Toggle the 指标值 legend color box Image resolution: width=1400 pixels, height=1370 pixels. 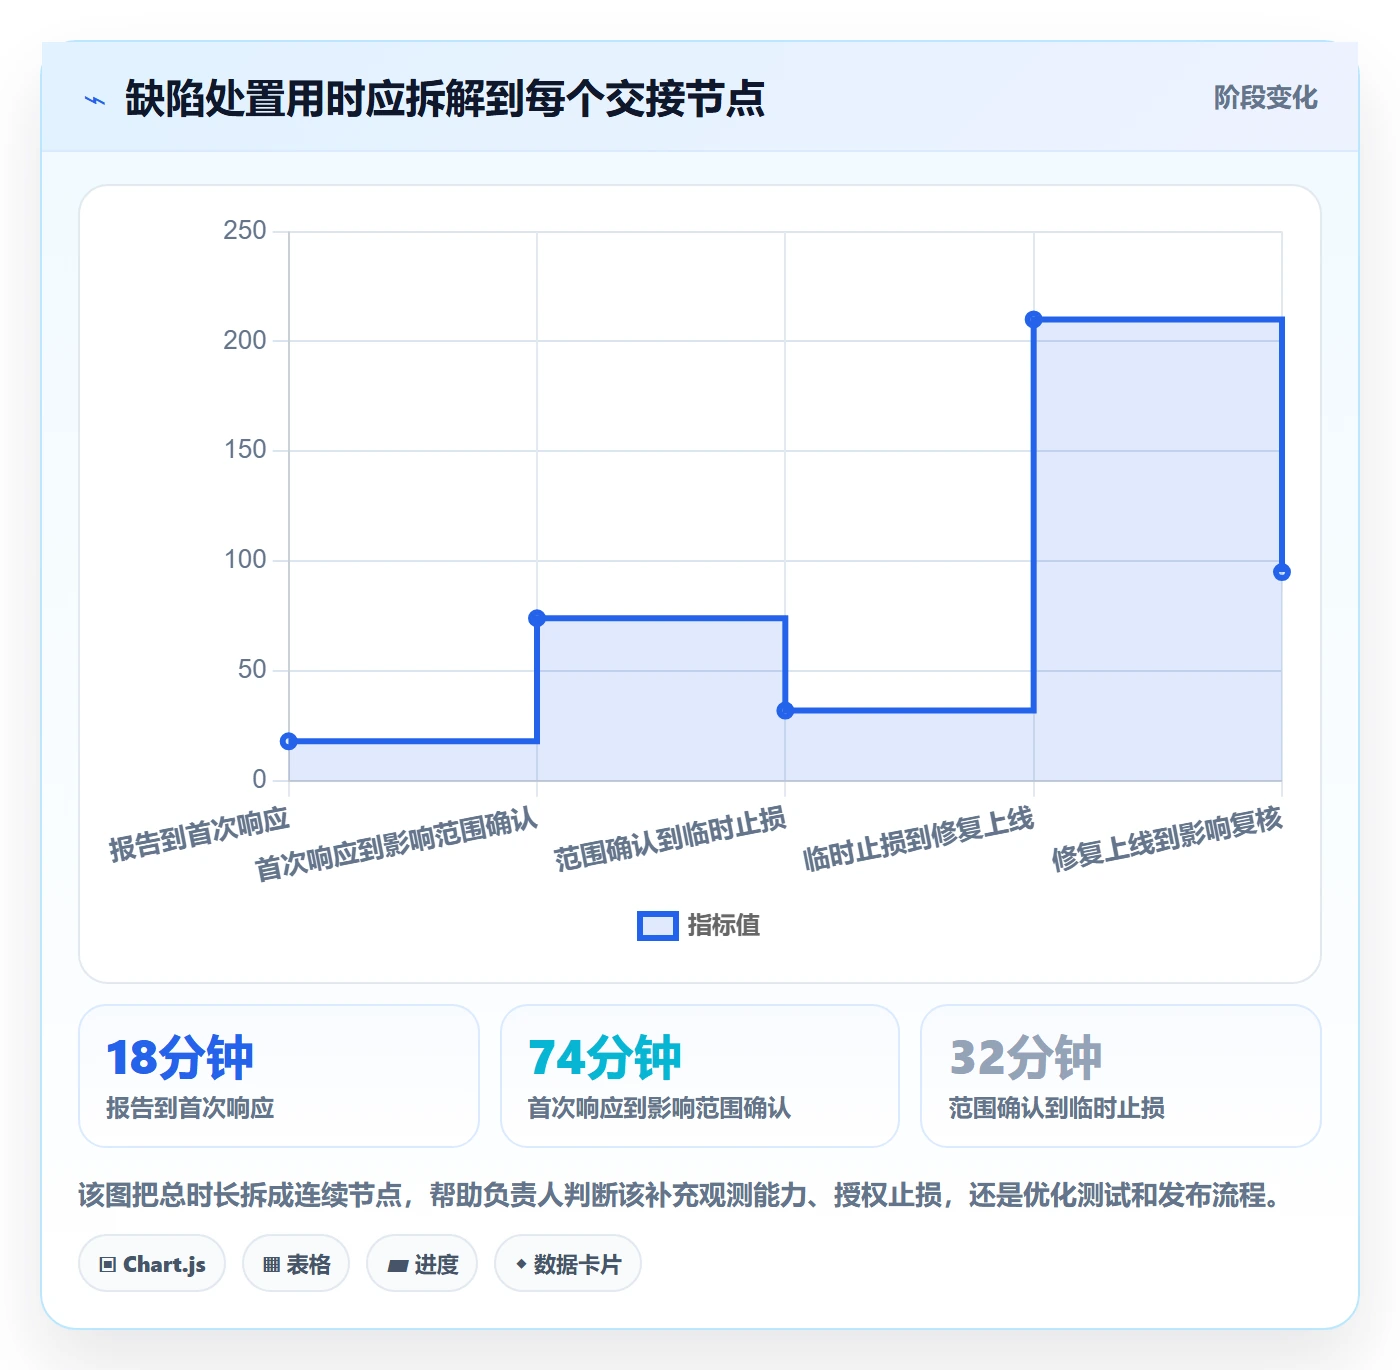click(x=658, y=926)
